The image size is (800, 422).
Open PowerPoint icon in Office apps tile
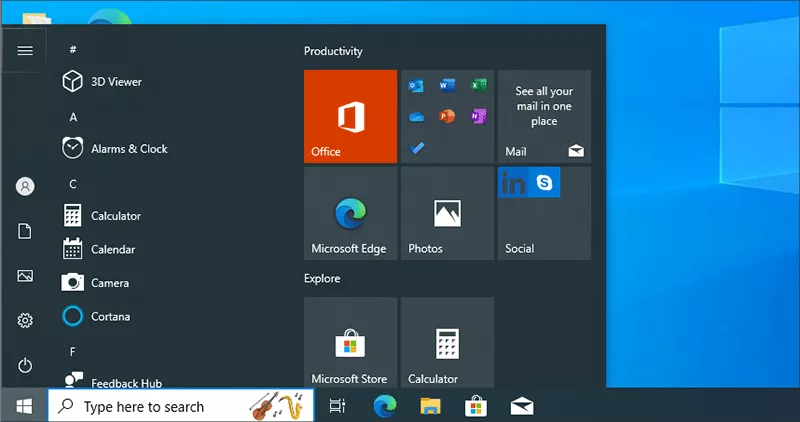click(447, 117)
